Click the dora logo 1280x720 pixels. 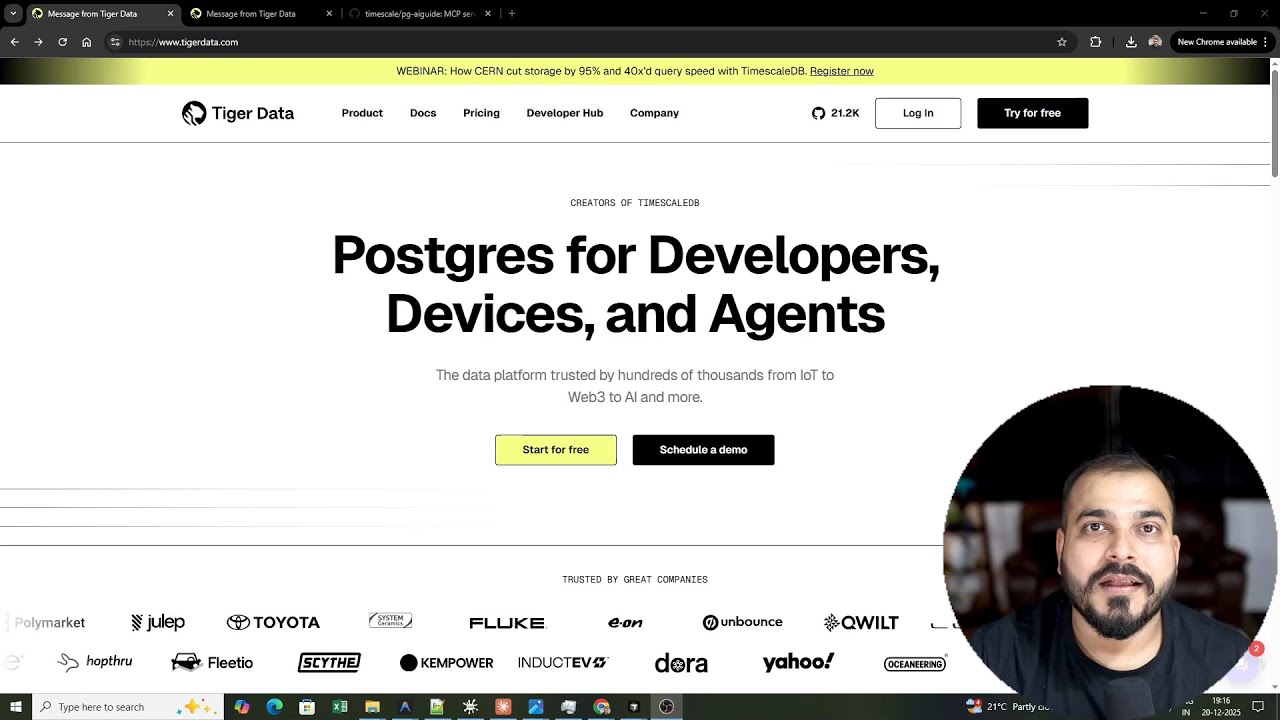[681, 663]
